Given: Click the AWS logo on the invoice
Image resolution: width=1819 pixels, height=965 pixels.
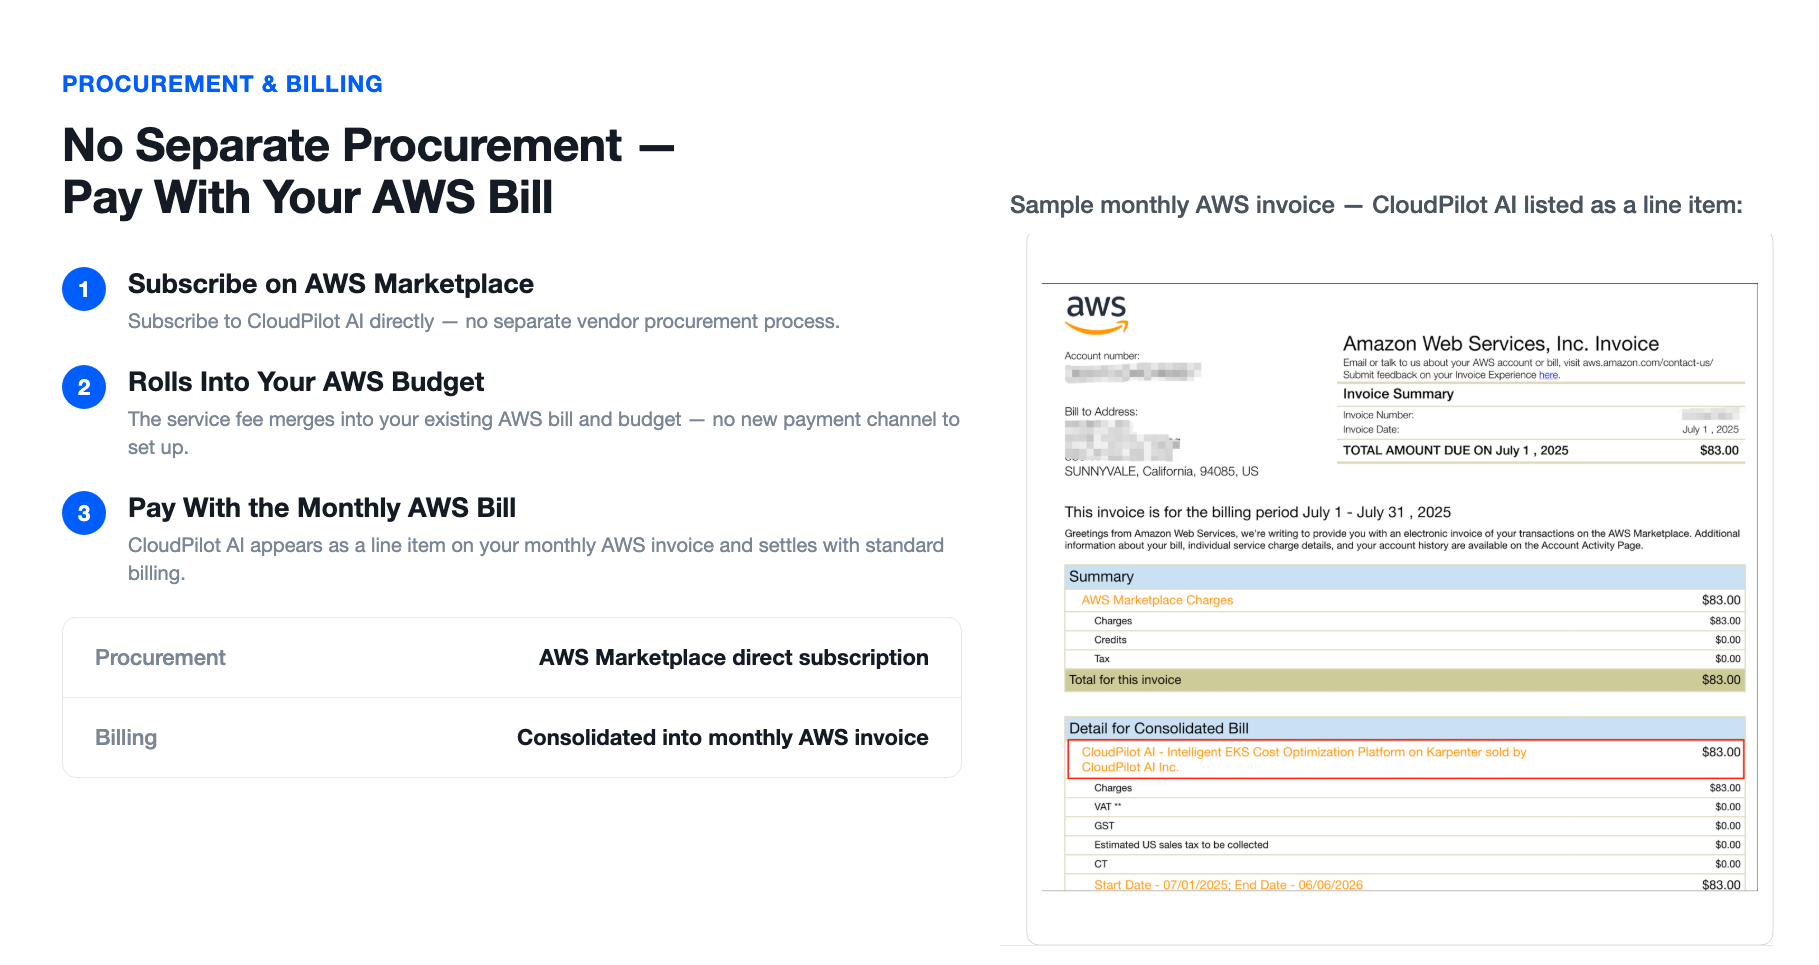Looking at the screenshot, I should point(1097,315).
